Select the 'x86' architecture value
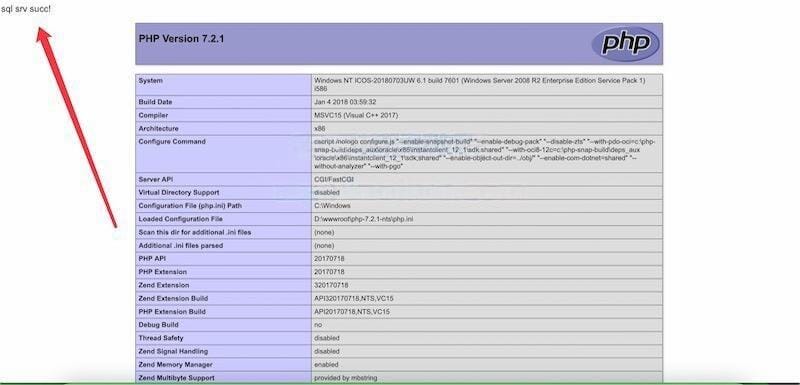This screenshot has width=800, height=385. (319, 129)
